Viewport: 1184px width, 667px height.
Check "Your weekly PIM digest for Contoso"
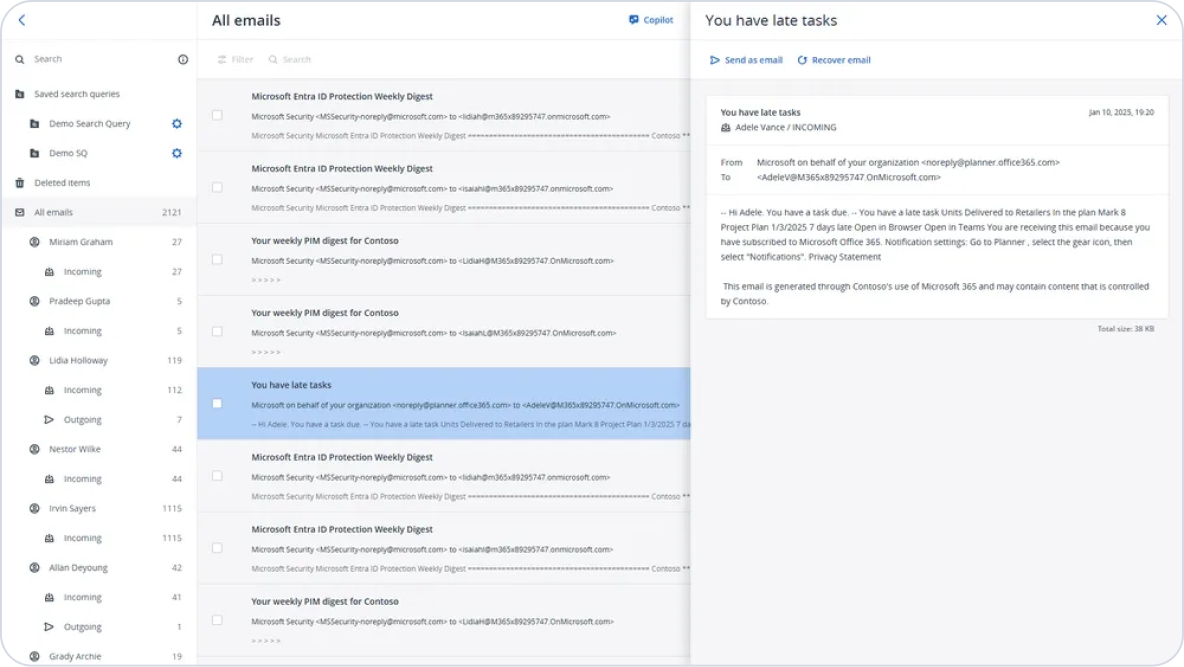[217, 259]
